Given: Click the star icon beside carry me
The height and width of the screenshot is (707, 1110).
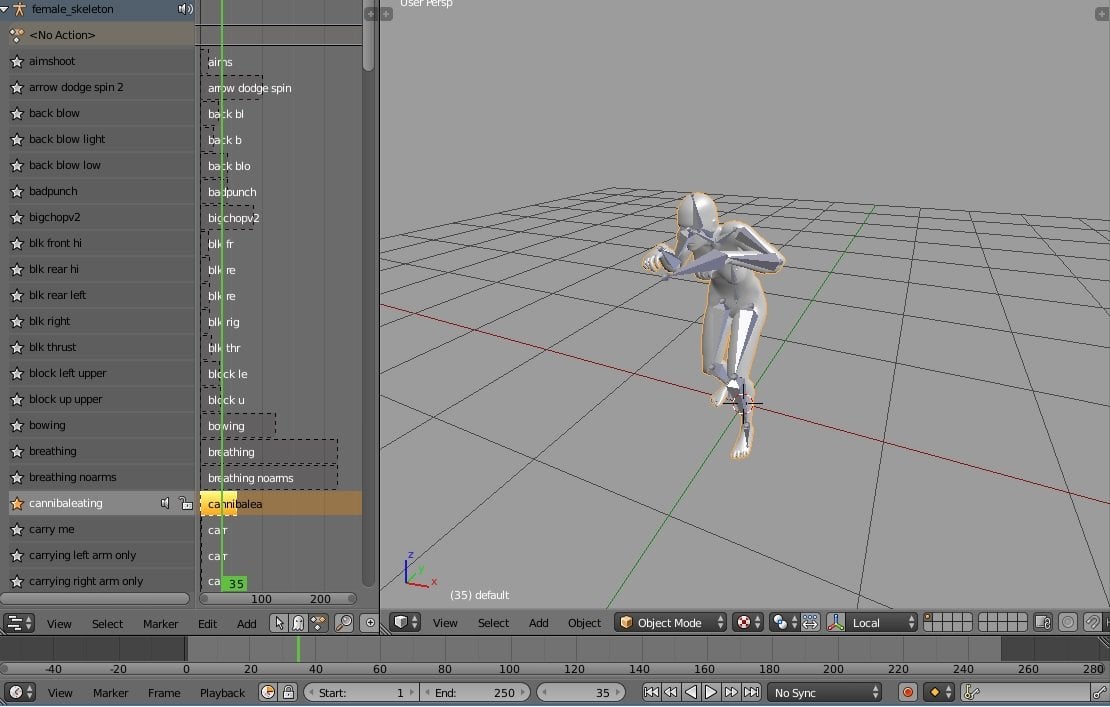Looking at the screenshot, I should coord(17,529).
